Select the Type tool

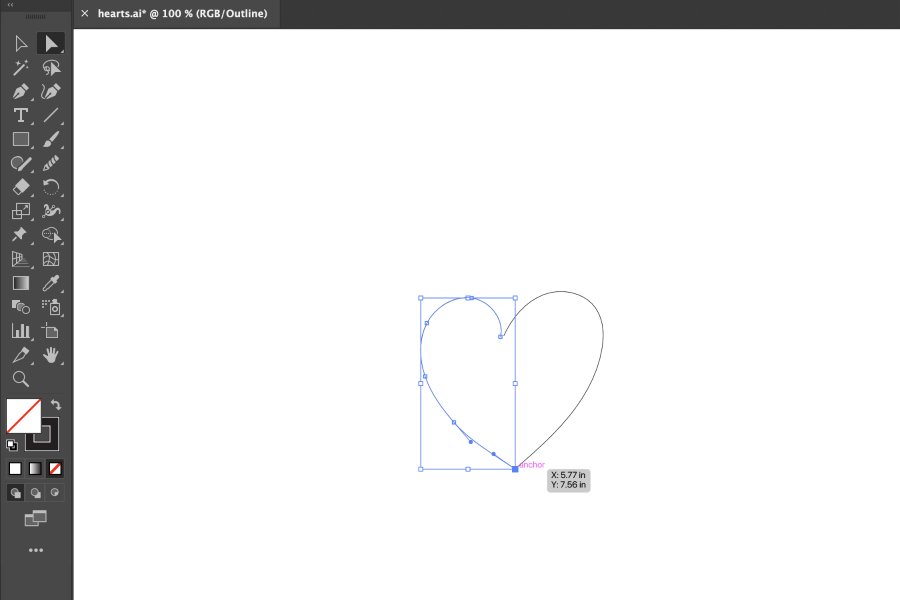(x=21, y=115)
